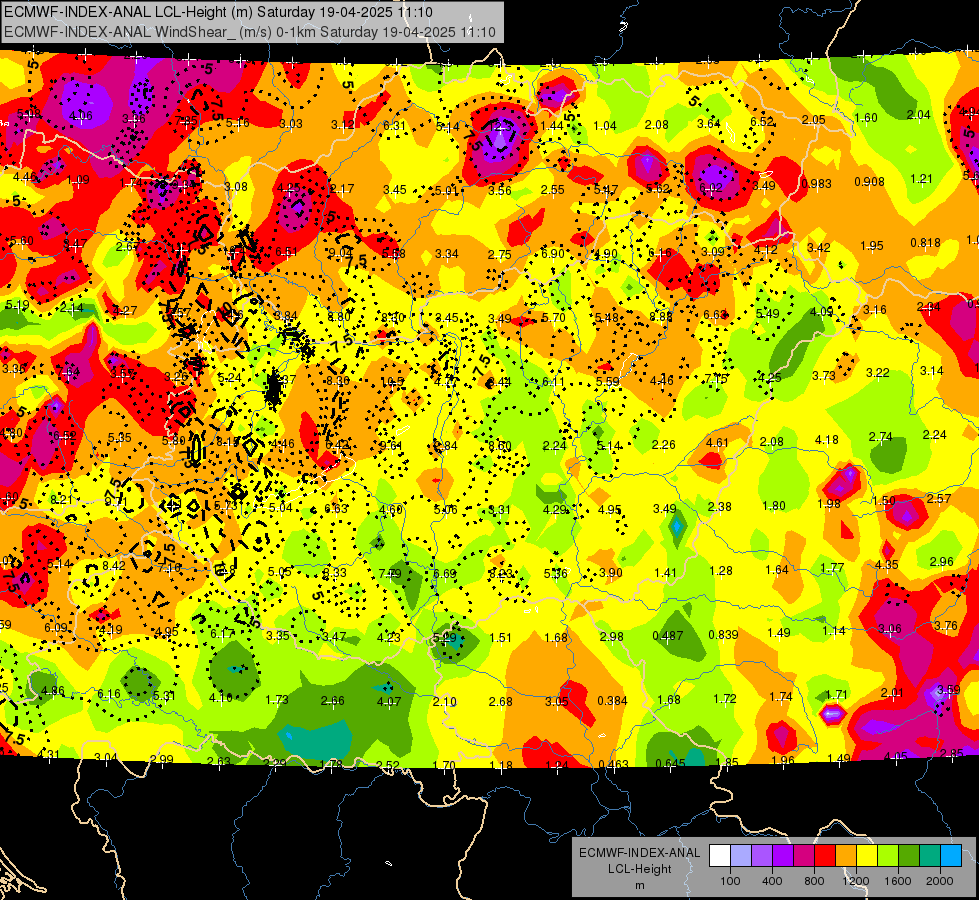Screen dimensions: 979x900
Task: Click the map value 6.31
Action: pos(394,126)
